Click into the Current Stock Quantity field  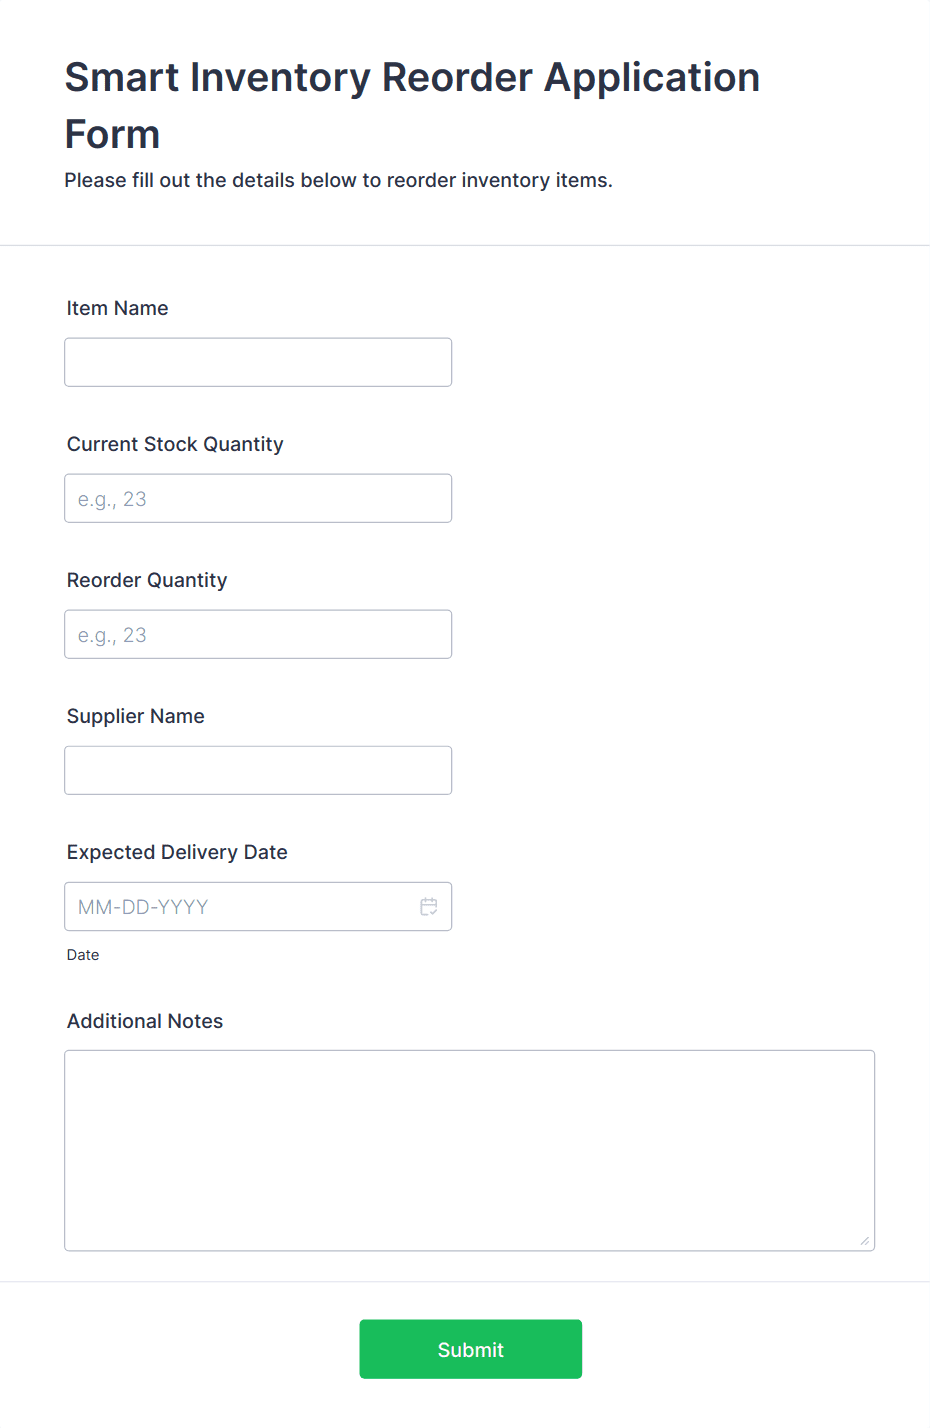click(258, 498)
